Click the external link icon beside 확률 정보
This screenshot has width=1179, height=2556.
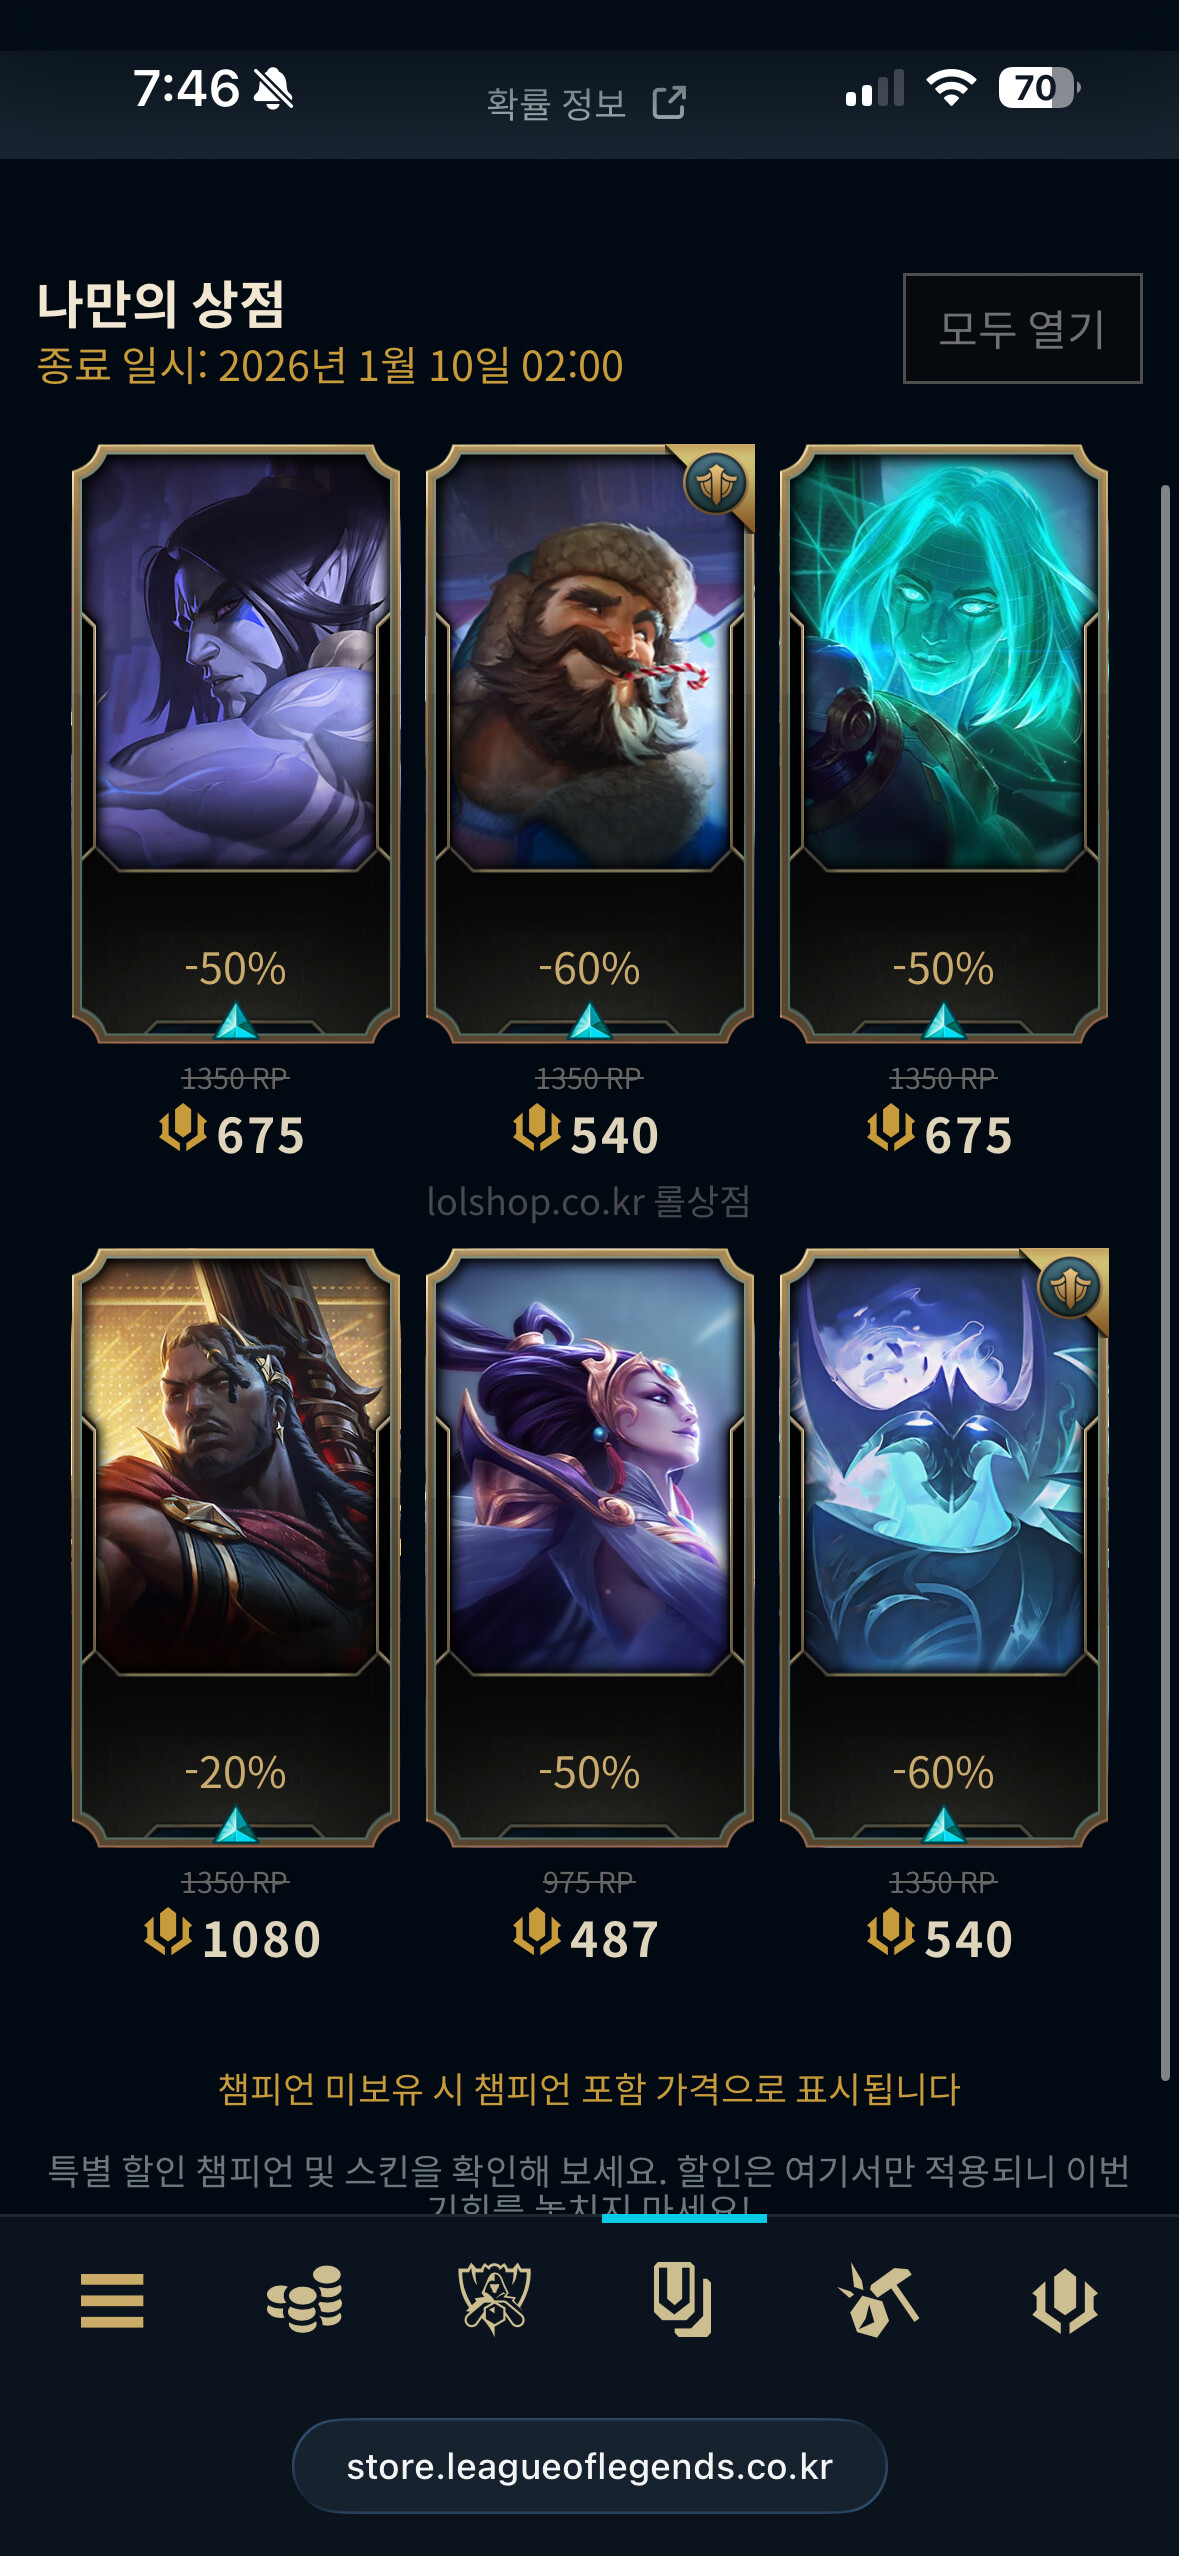point(669,102)
